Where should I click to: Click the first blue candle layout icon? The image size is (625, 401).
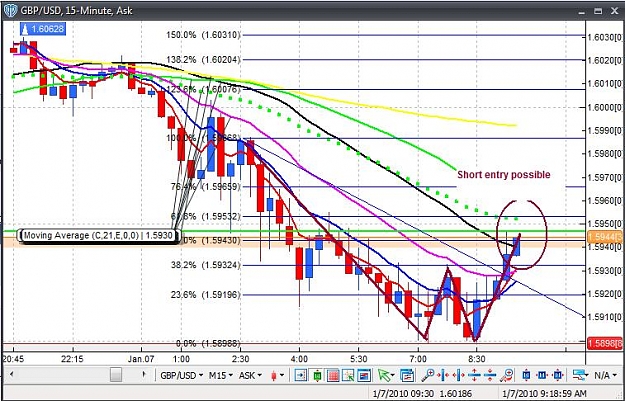pos(526,375)
